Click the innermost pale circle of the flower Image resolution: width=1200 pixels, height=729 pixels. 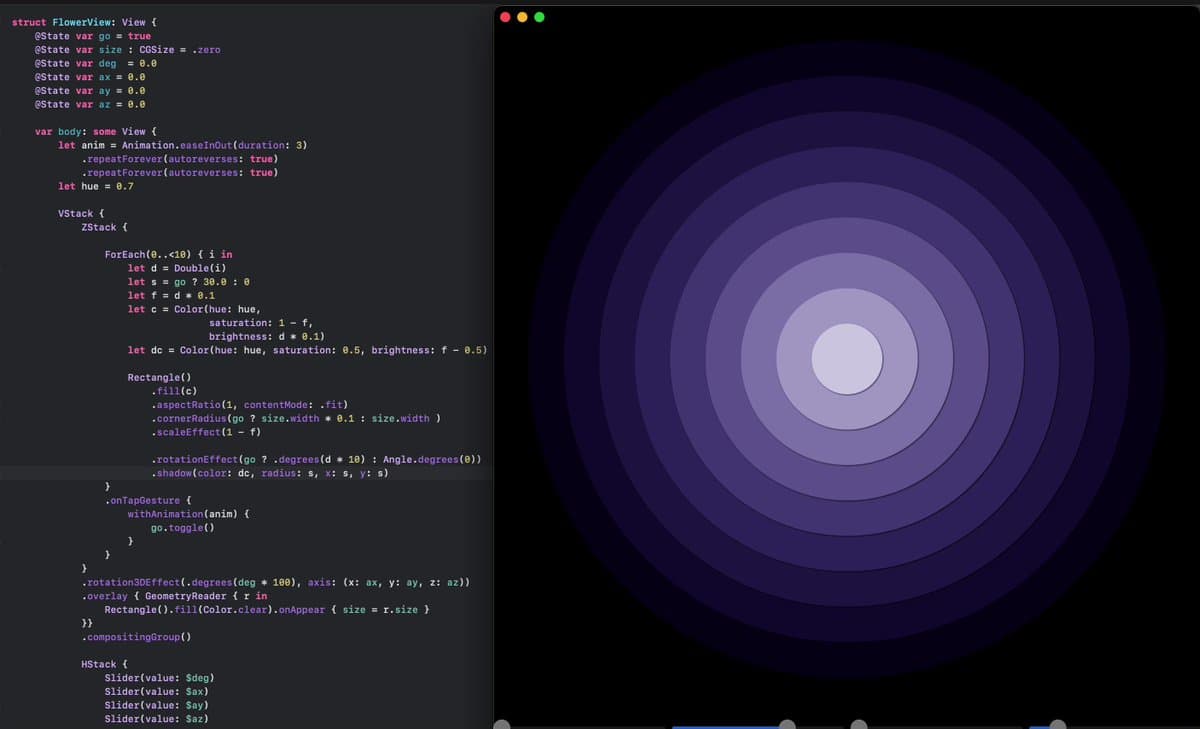847,358
